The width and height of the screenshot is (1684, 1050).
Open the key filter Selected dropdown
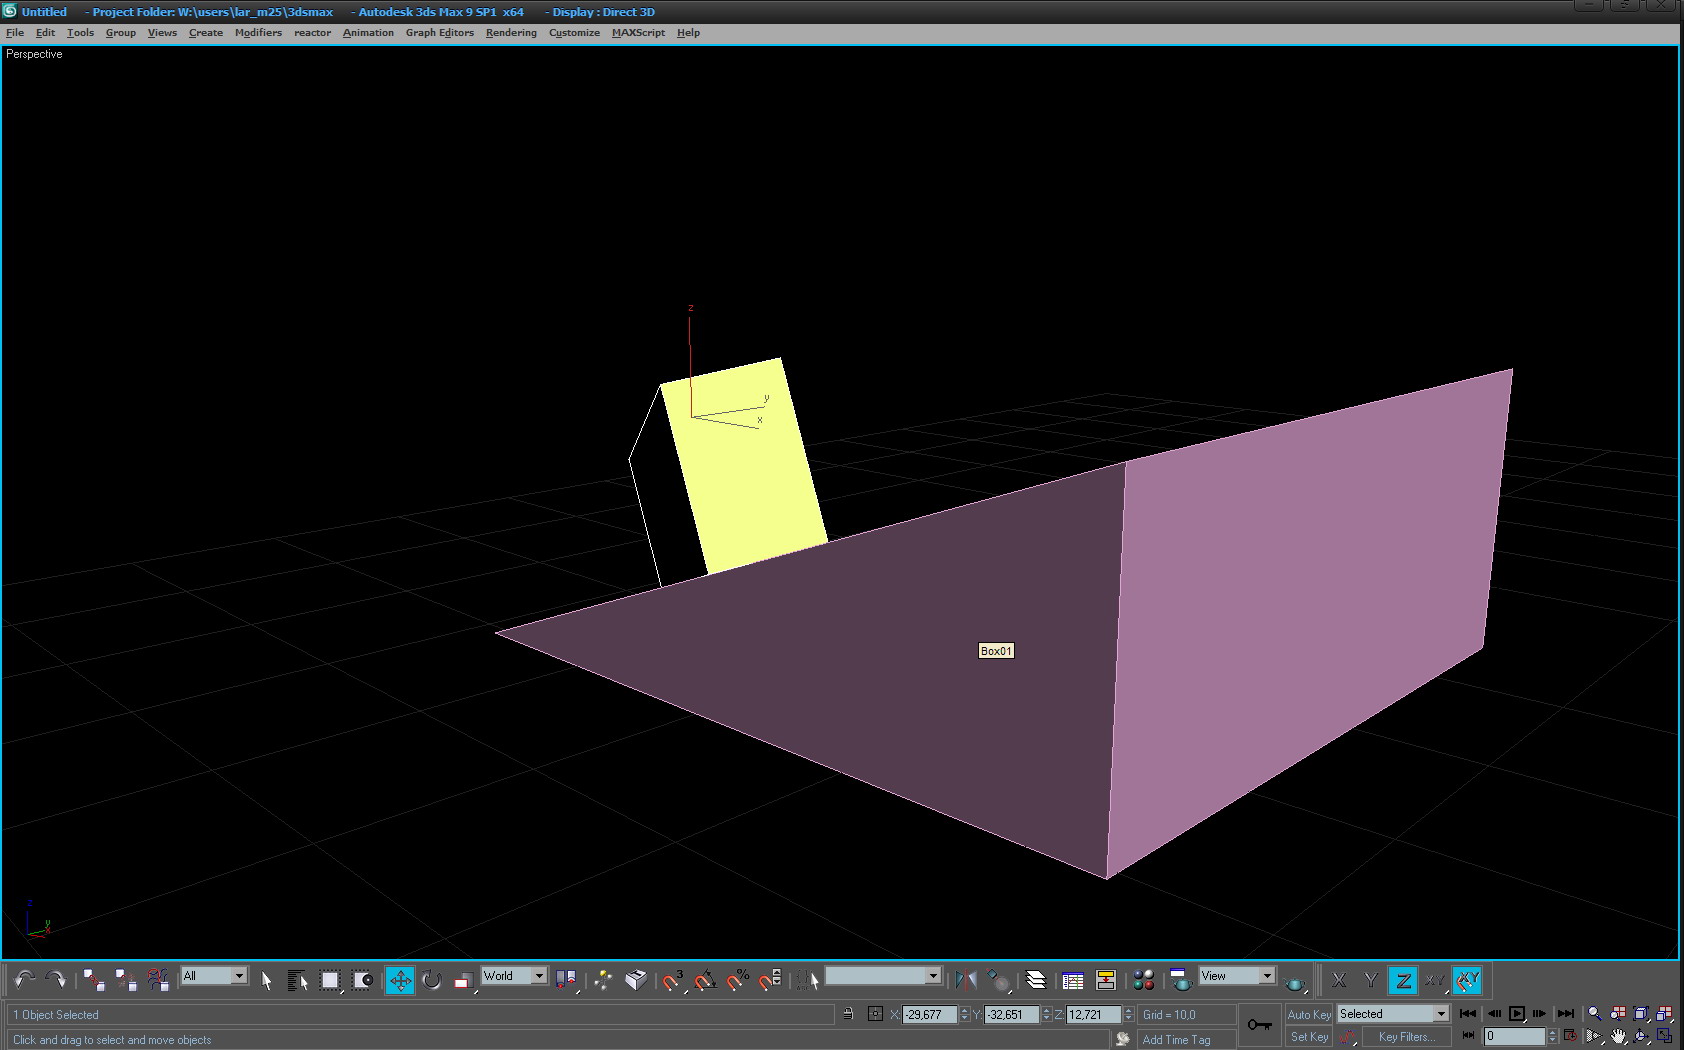click(1393, 1014)
